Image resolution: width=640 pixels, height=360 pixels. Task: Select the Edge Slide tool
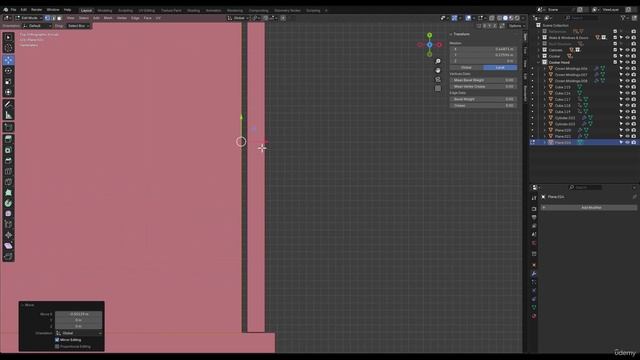(8, 224)
